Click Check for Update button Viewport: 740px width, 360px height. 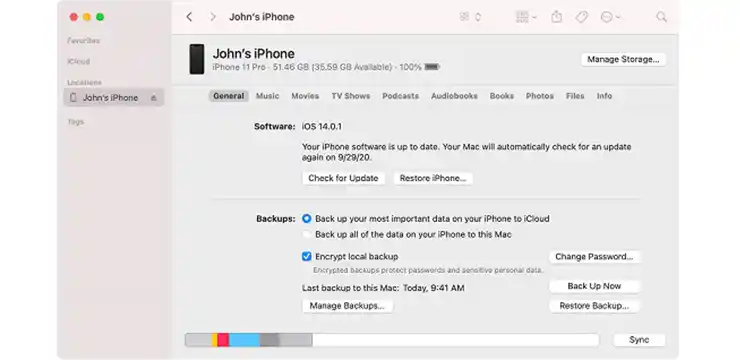click(x=343, y=178)
